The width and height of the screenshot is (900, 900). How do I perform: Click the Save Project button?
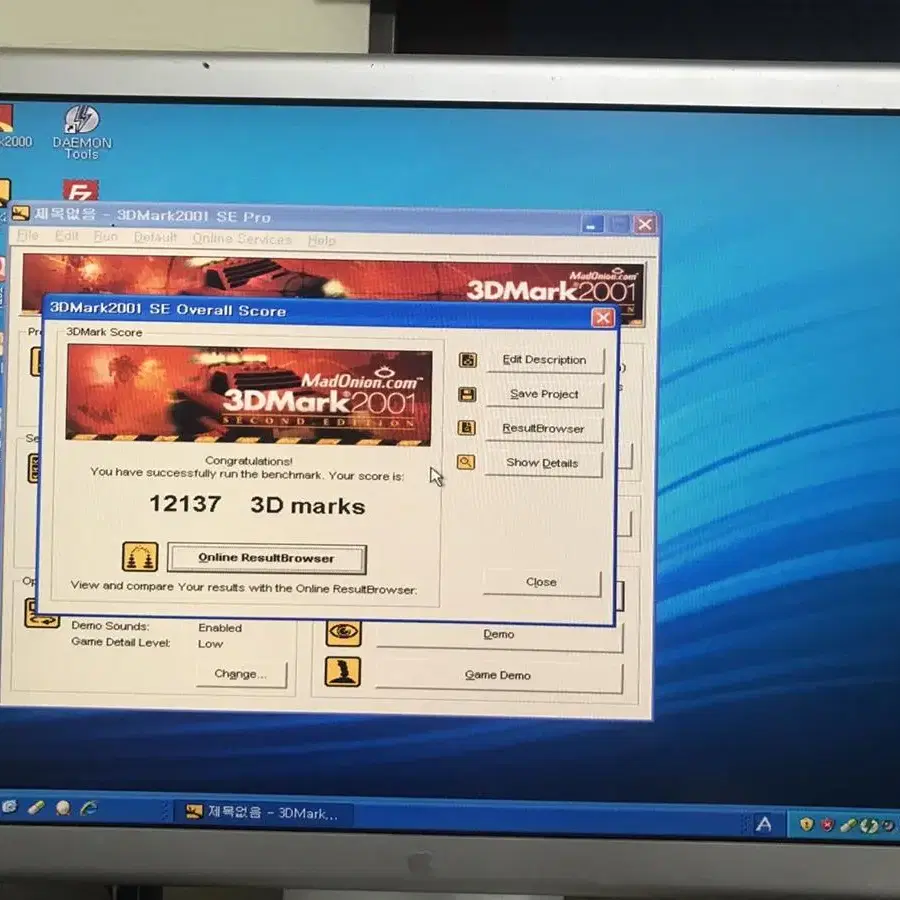[x=544, y=395]
